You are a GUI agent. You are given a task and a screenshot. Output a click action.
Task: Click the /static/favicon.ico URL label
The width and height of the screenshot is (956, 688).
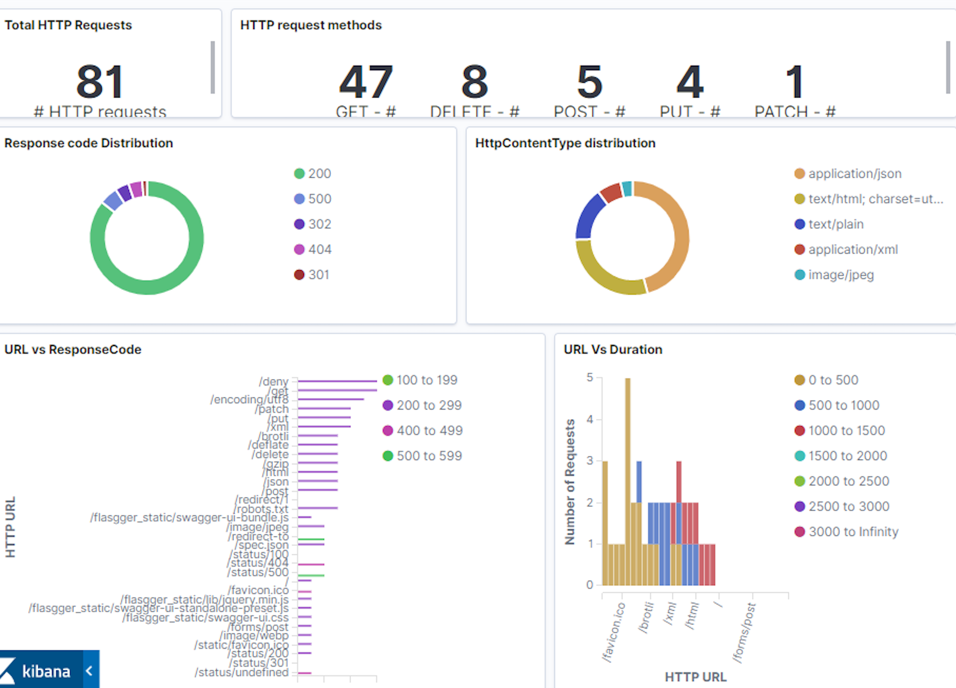tap(241, 645)
